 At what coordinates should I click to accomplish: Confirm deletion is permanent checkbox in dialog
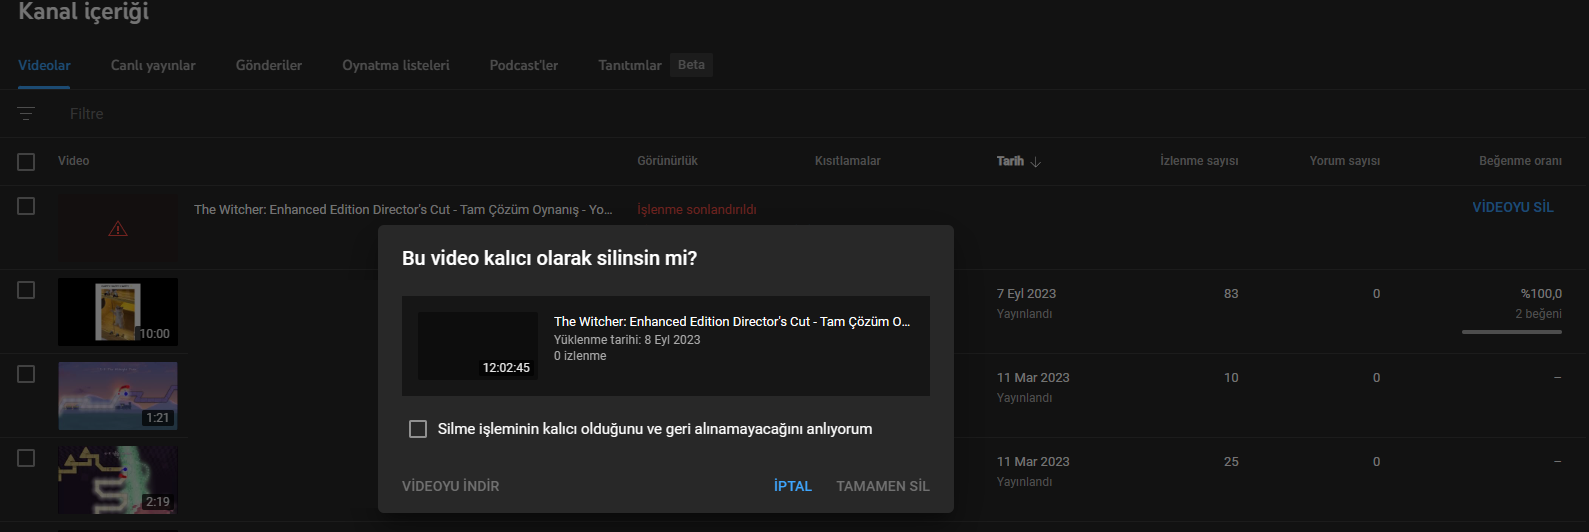[418, 429]
